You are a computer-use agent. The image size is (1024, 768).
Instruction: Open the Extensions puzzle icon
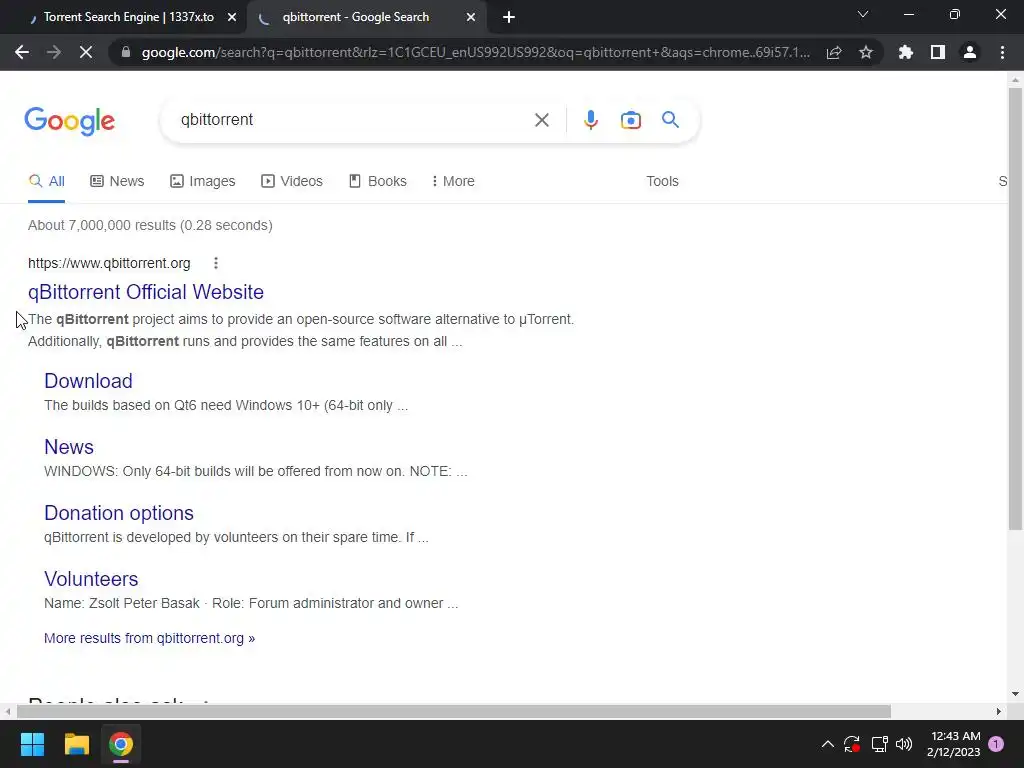point(905,52)
